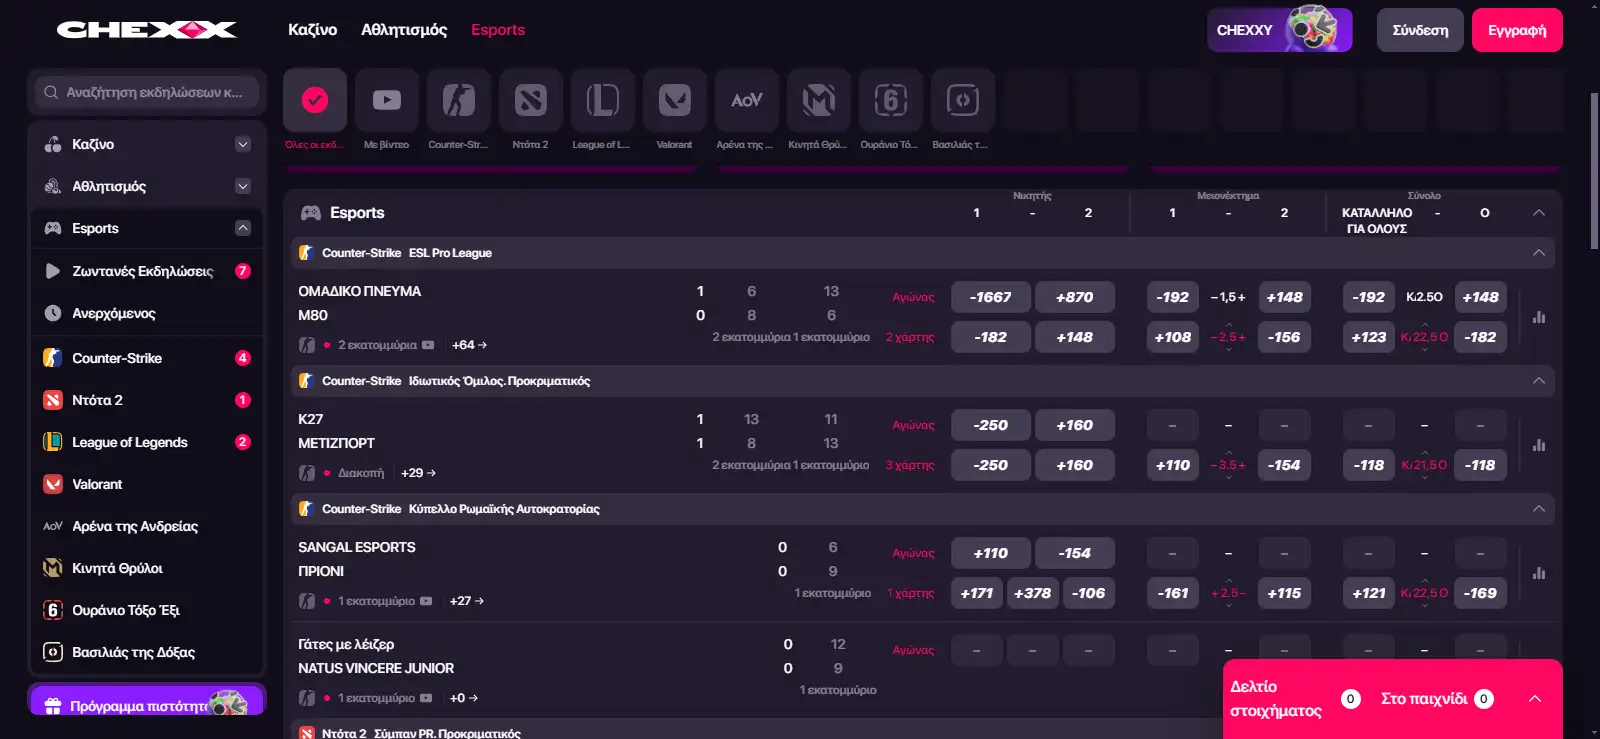
Task: Open the Αθλητισμός top menu
Action: [x=404, y=30]
